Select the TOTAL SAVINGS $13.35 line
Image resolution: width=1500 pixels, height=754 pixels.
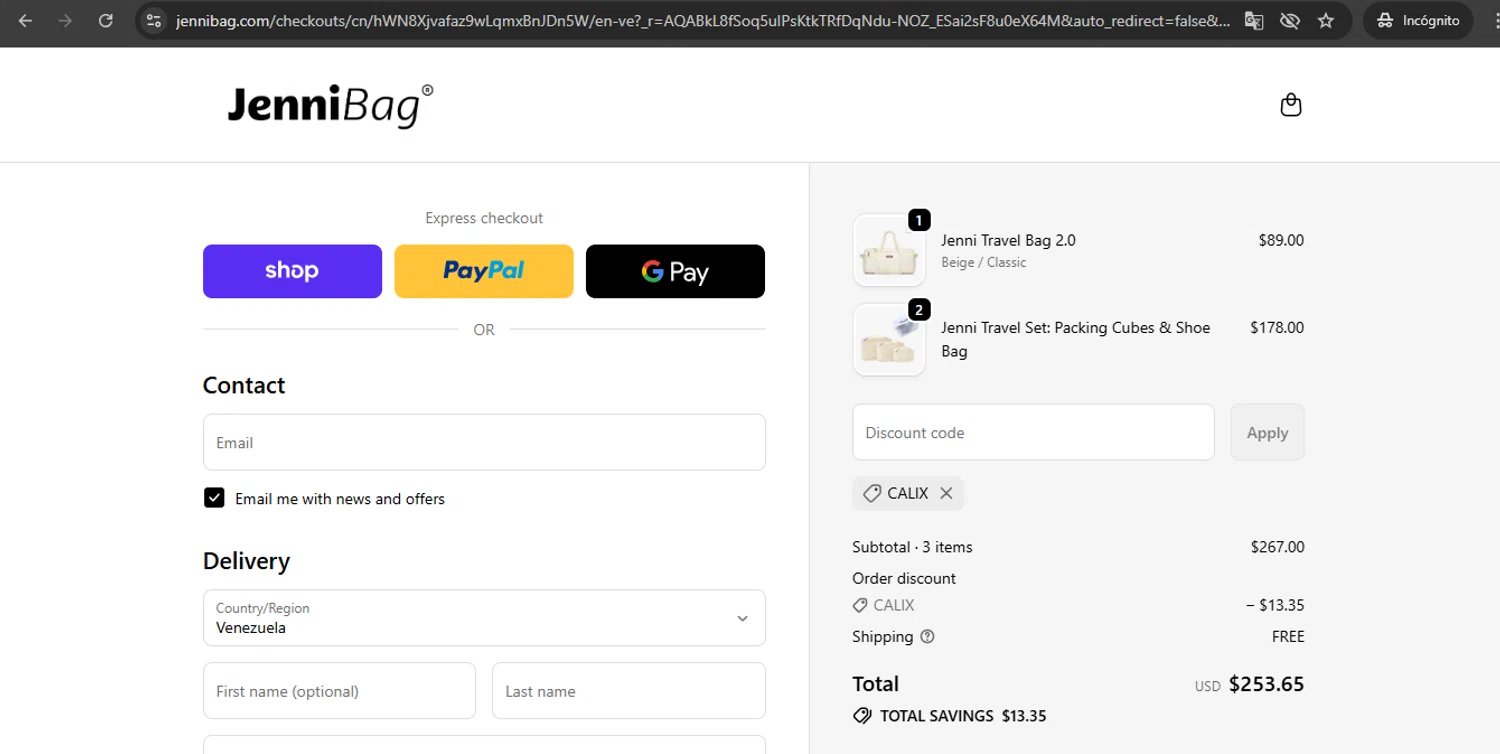coord(949,716)
